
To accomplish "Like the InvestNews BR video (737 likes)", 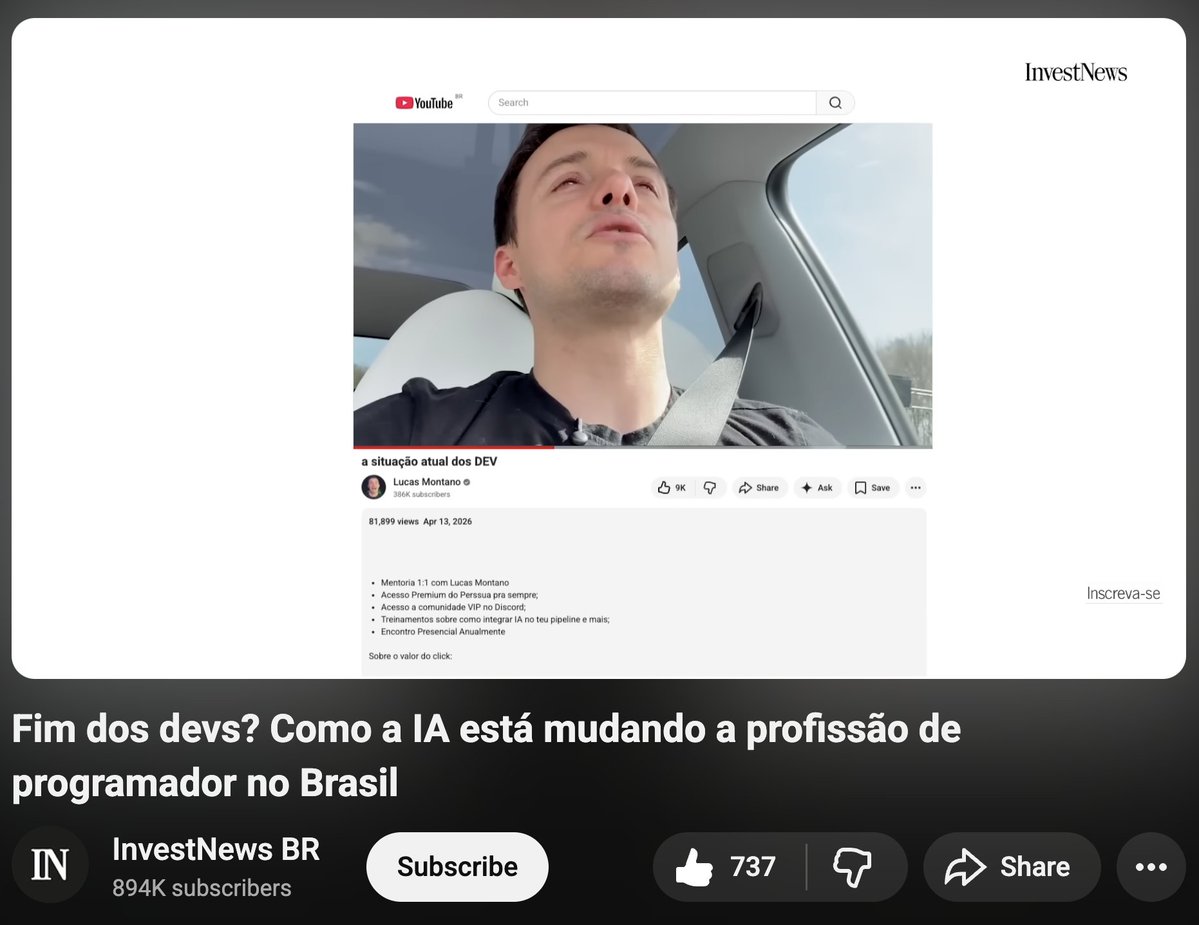I will [x=728, y=867].
